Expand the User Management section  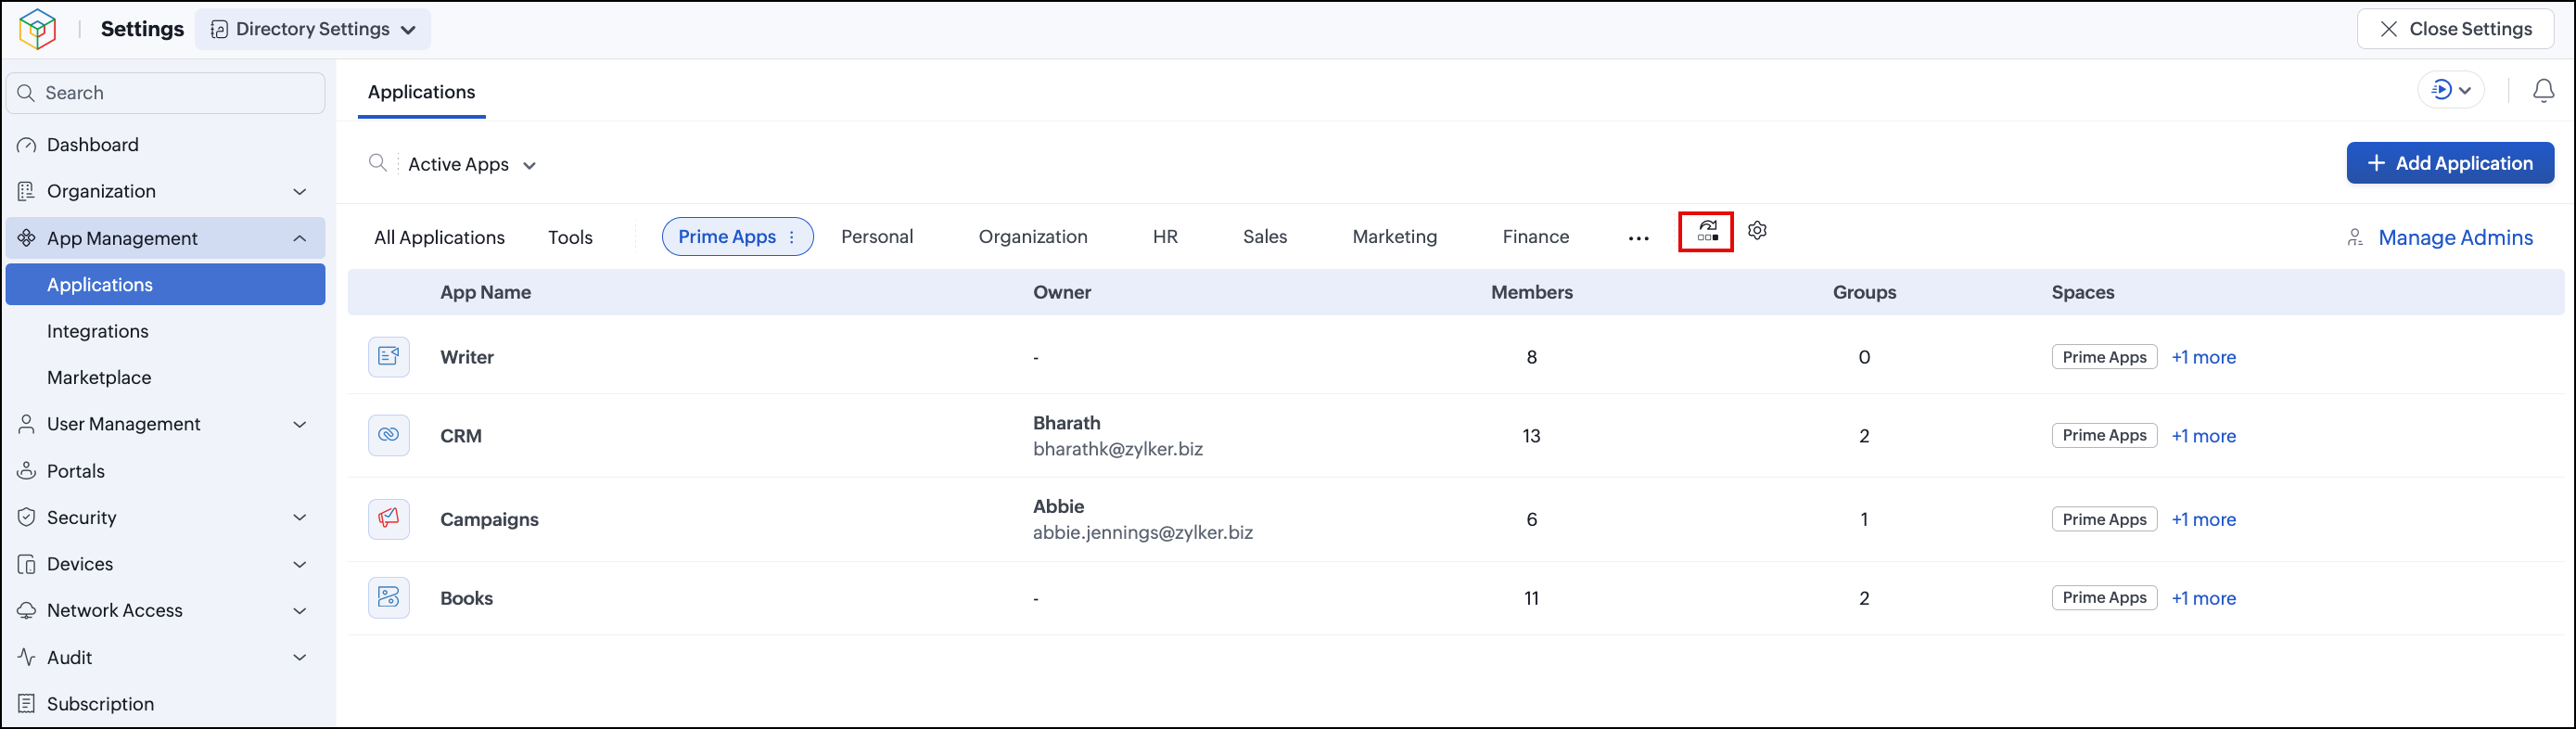[x=300, y=424]
